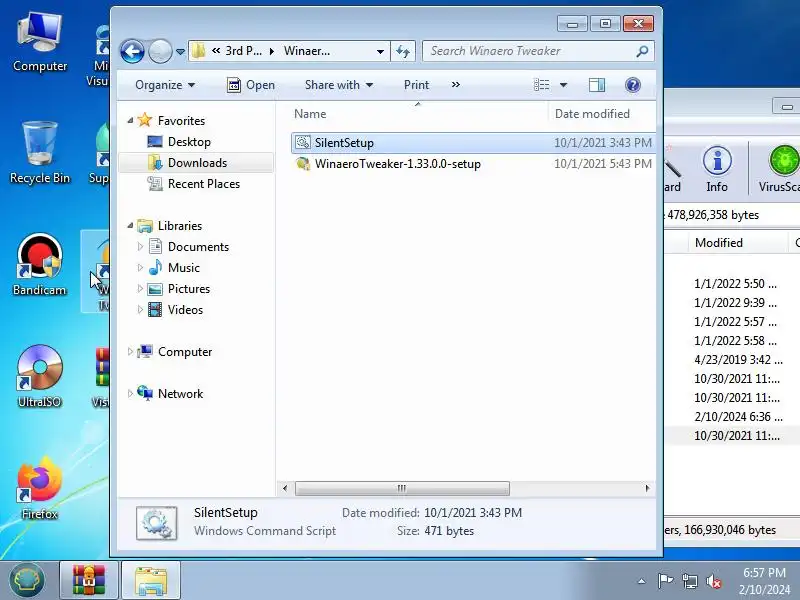The height and width of the screenshot is (600, 800).
Task: Open the Action Center flag icon
Action: click(665, 581)
